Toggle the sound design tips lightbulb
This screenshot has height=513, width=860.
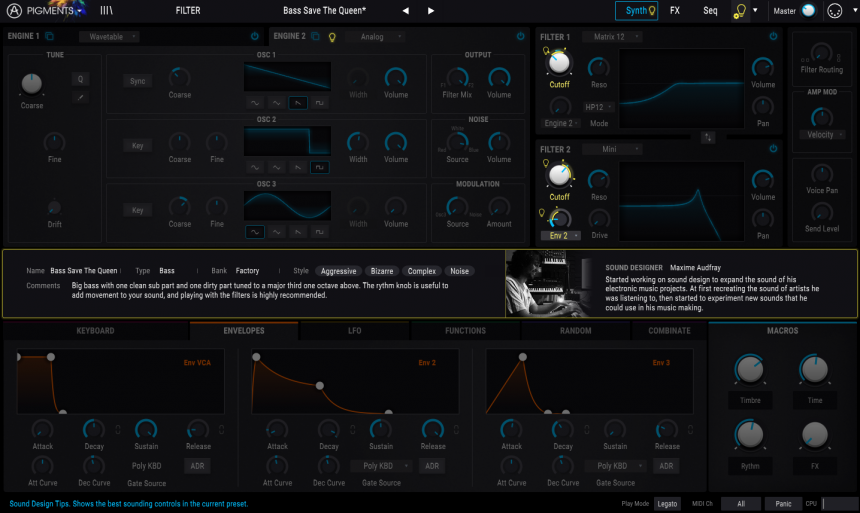740,11
